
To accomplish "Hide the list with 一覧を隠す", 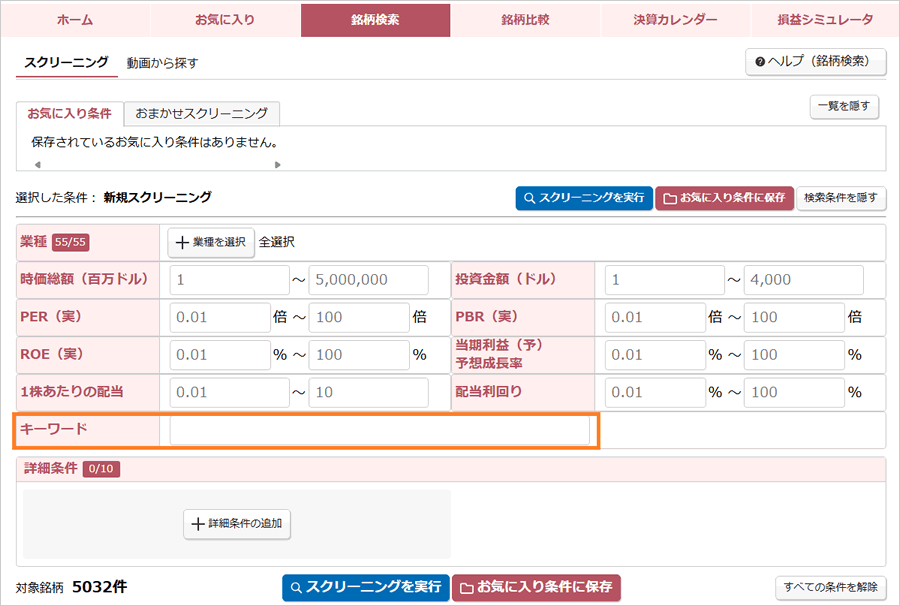I will click(844, 106).
